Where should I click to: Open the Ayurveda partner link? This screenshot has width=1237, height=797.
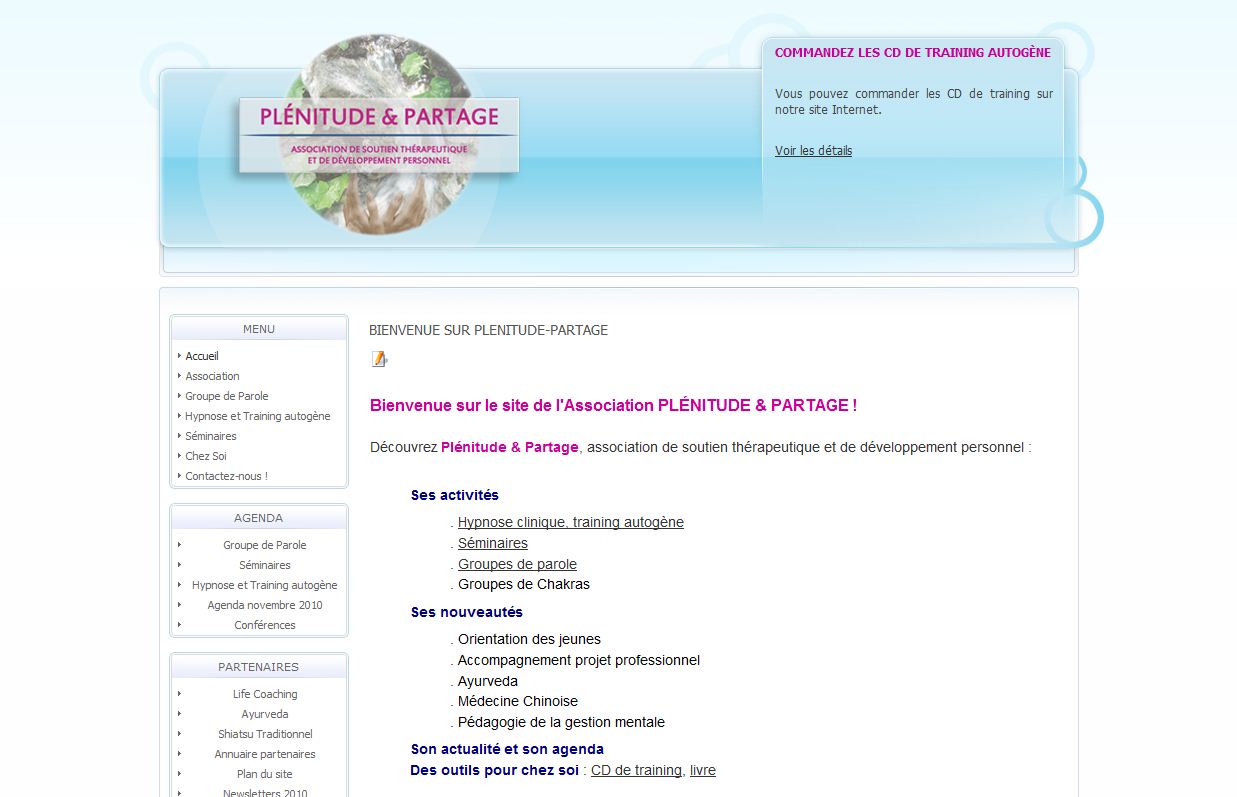265,714
